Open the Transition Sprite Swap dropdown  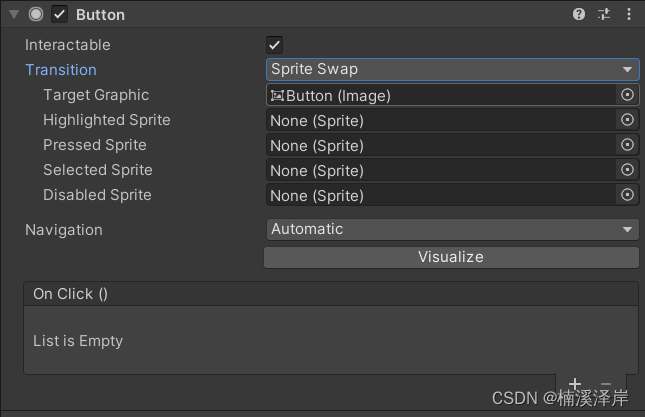point(452,70)
